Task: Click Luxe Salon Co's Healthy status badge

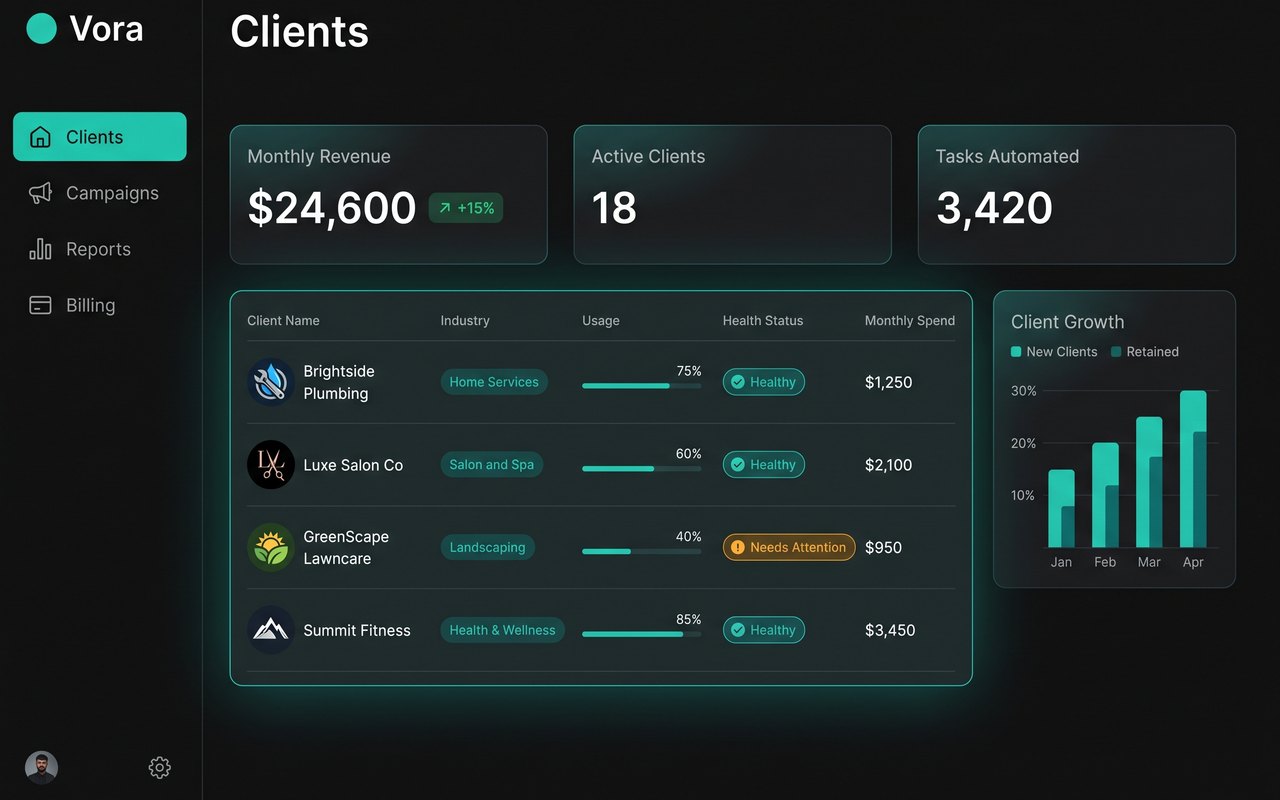Action: [x=764, y=464]
